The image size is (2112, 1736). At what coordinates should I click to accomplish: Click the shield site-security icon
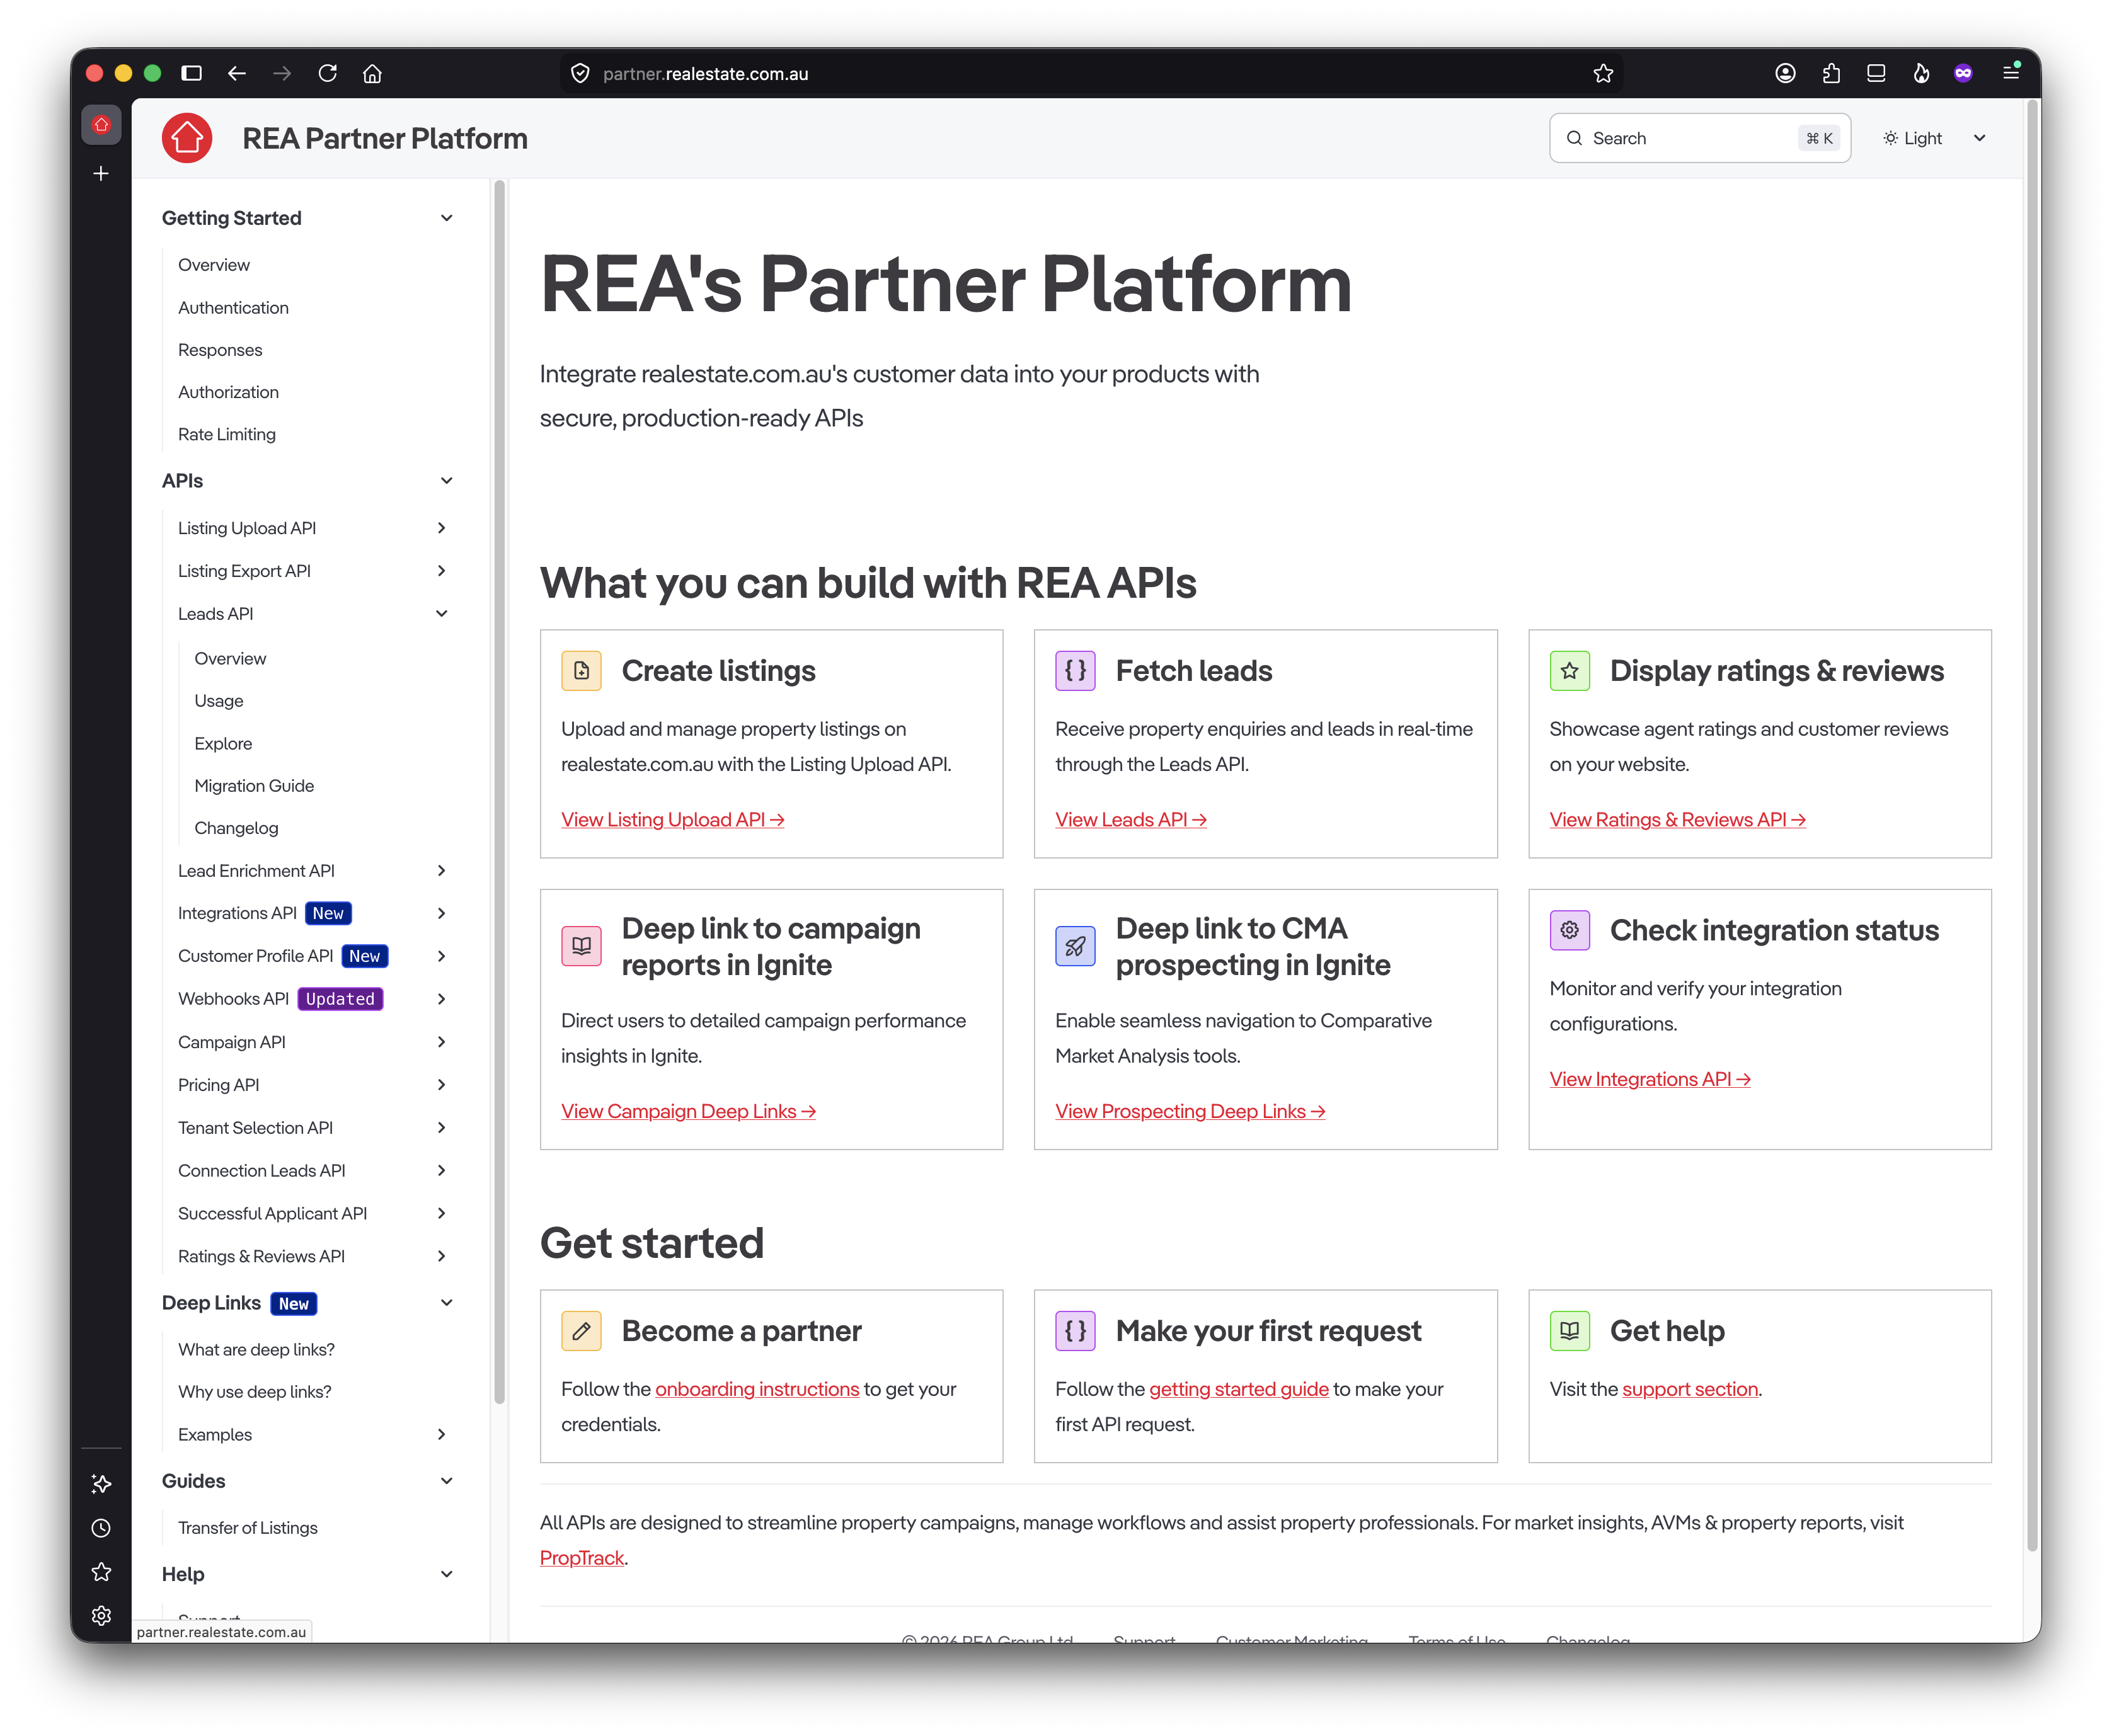point(580,73)
